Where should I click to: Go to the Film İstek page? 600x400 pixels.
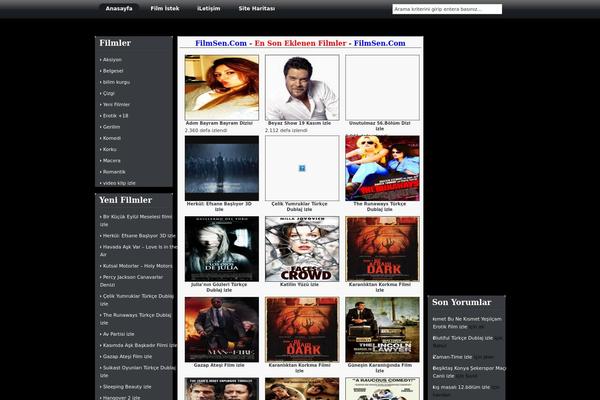165,8
